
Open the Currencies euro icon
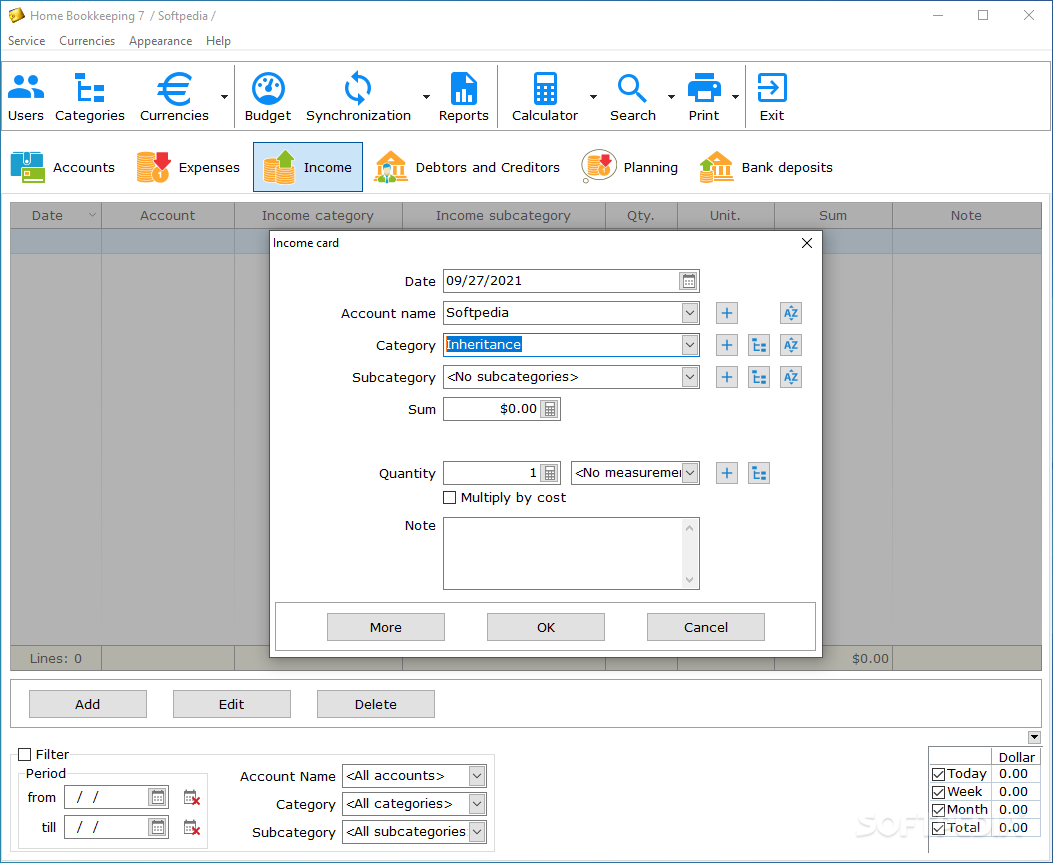(x=175, y=97)
